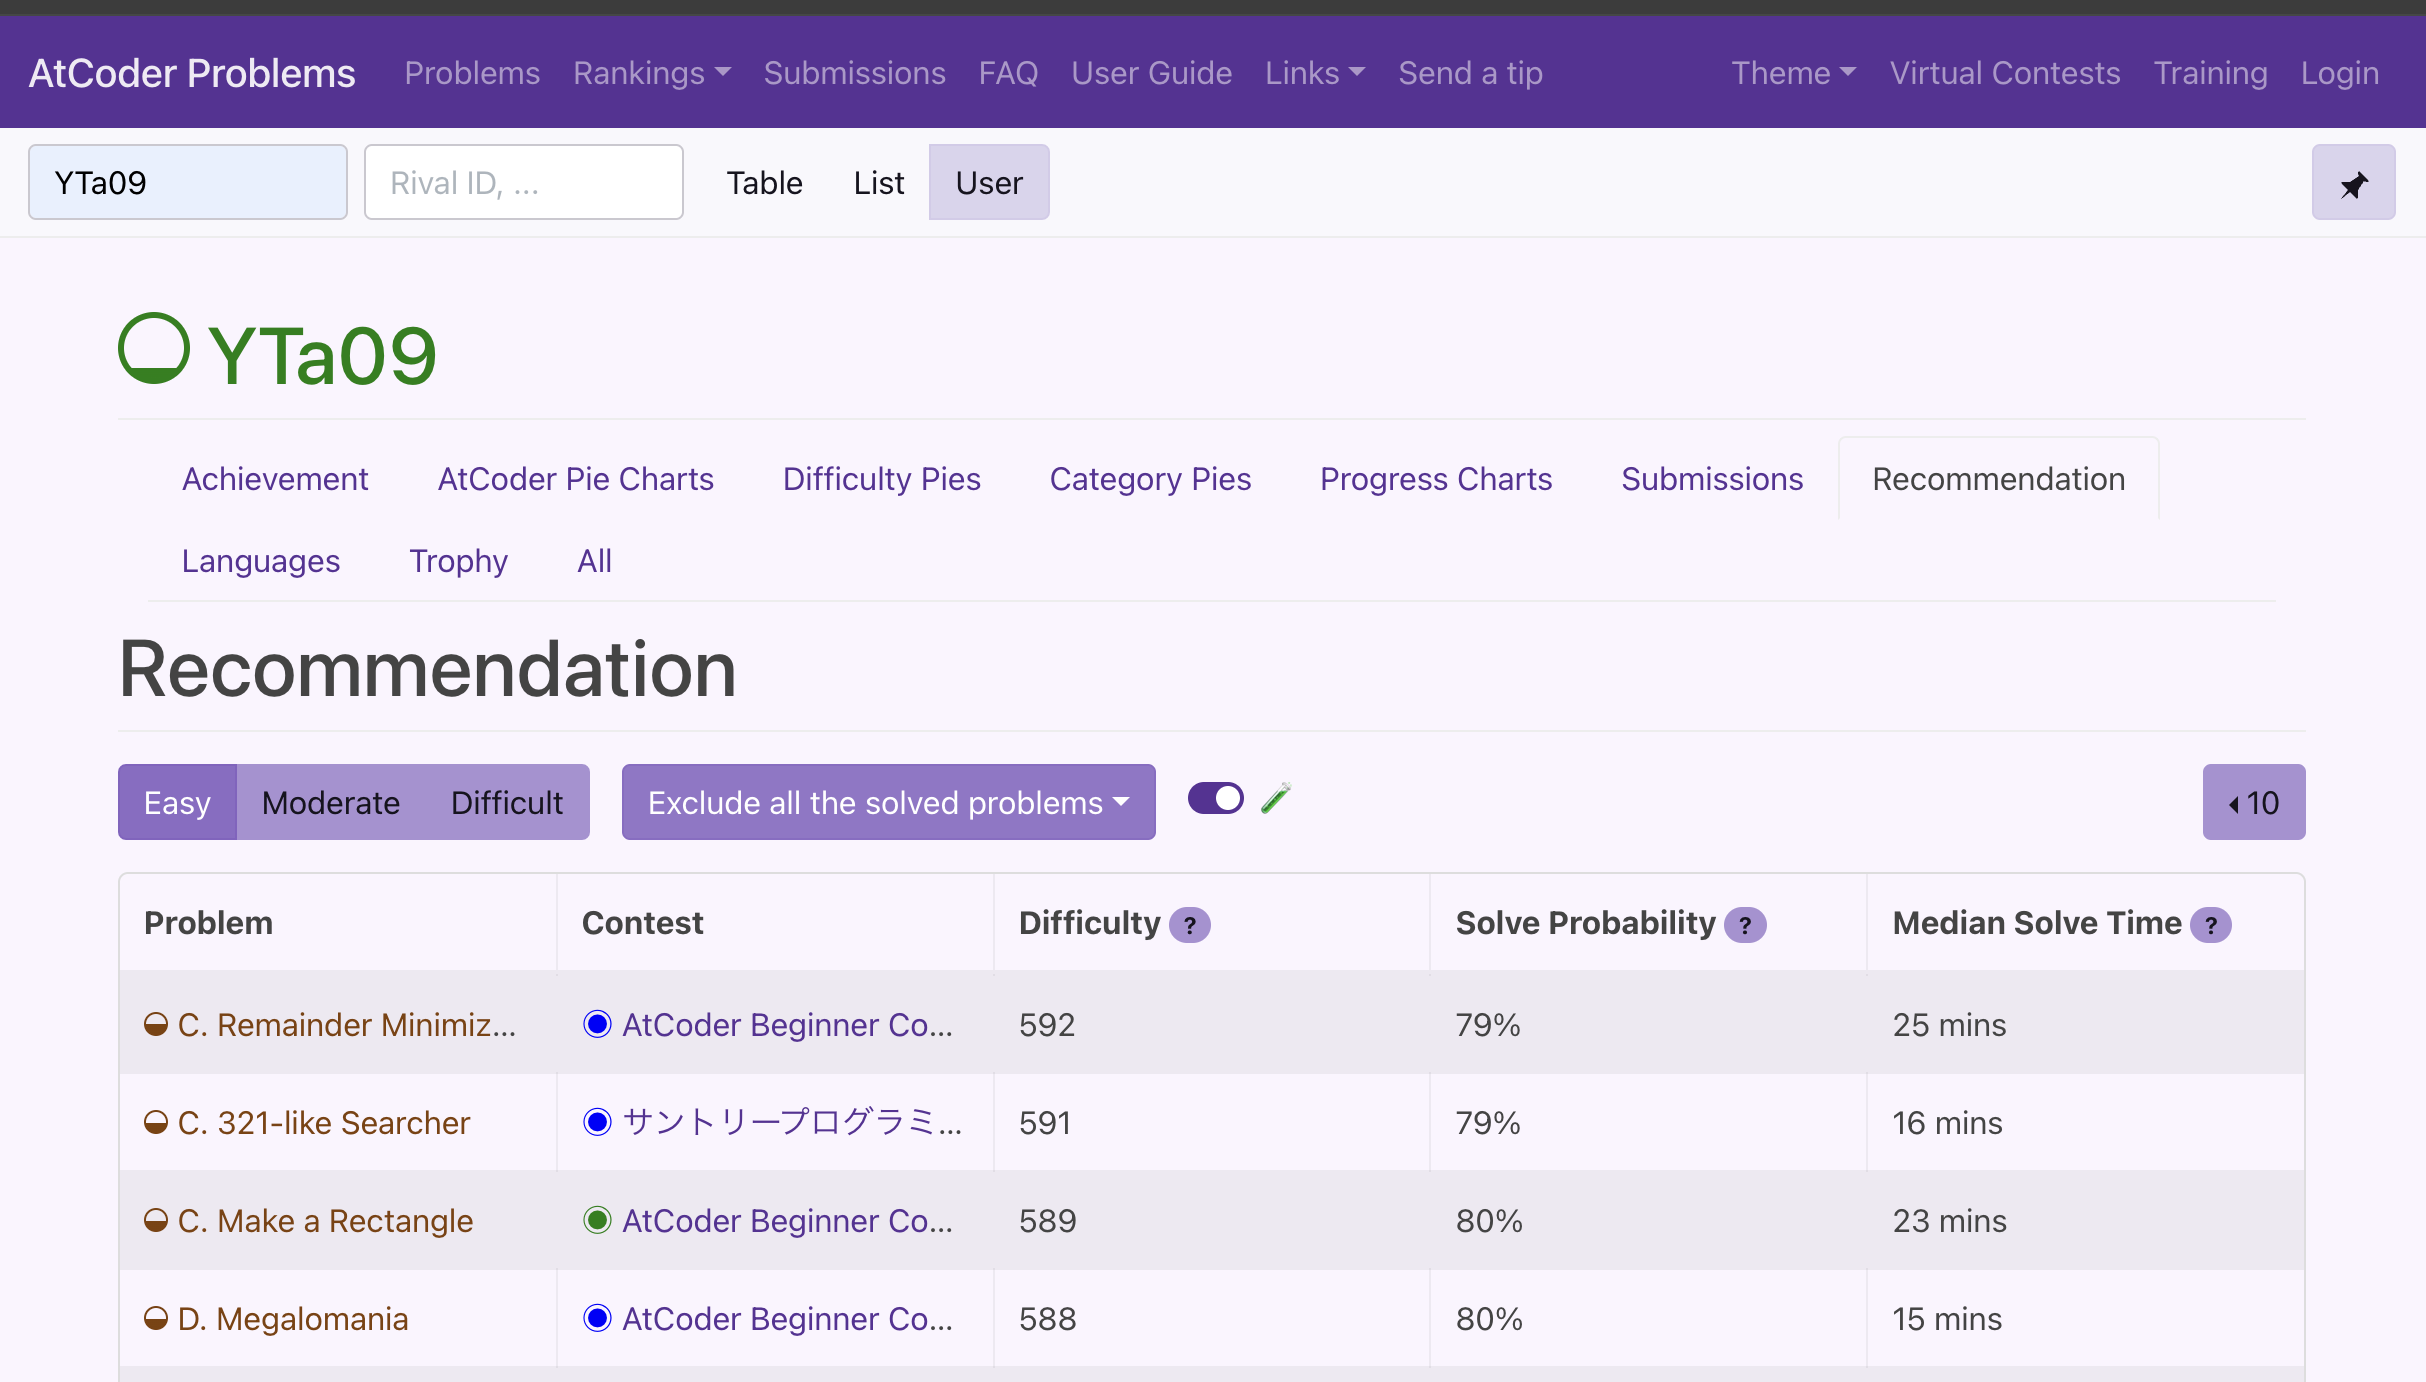Expand Exclude all the solved problems dropdown
This screenshot has width=2426, height=1382.
tap(888, 802)
